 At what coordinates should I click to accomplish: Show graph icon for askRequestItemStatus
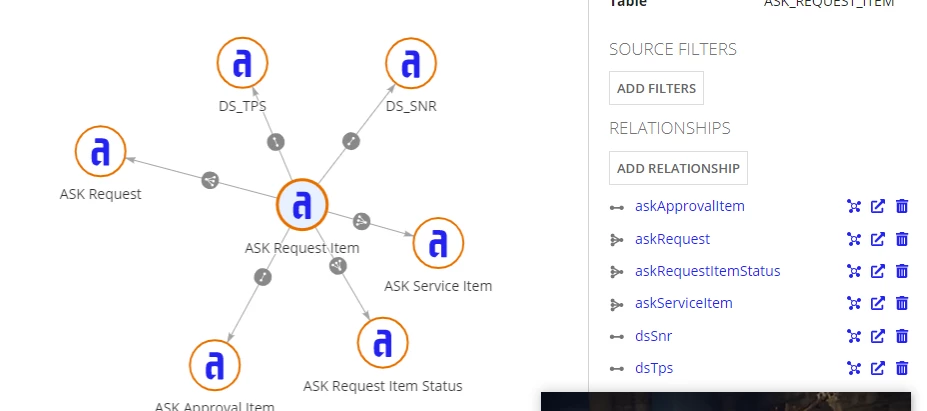(x=854, y=271)
